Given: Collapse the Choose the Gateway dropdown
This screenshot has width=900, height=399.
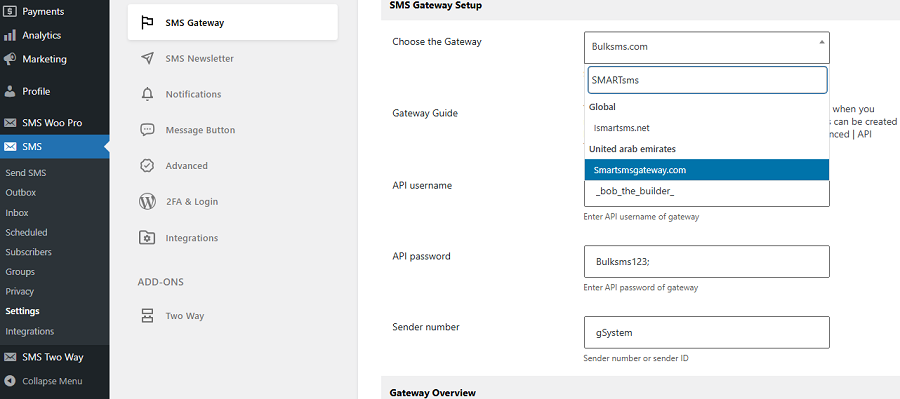Looking at the screenshot, I should coord(707,47).
